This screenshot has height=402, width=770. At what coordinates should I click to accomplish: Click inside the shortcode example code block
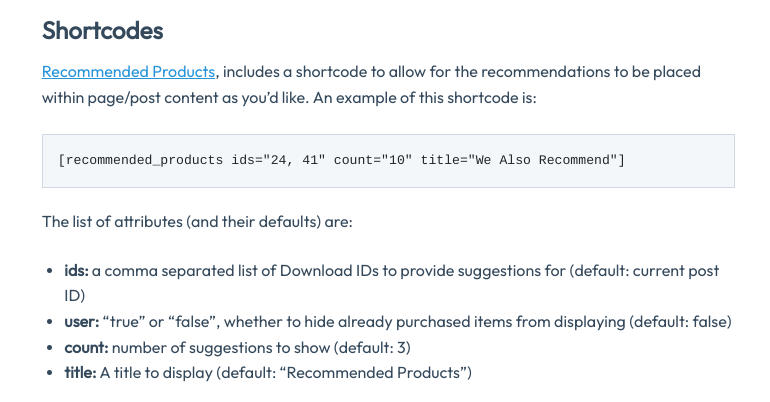click(x=388, y=161)
